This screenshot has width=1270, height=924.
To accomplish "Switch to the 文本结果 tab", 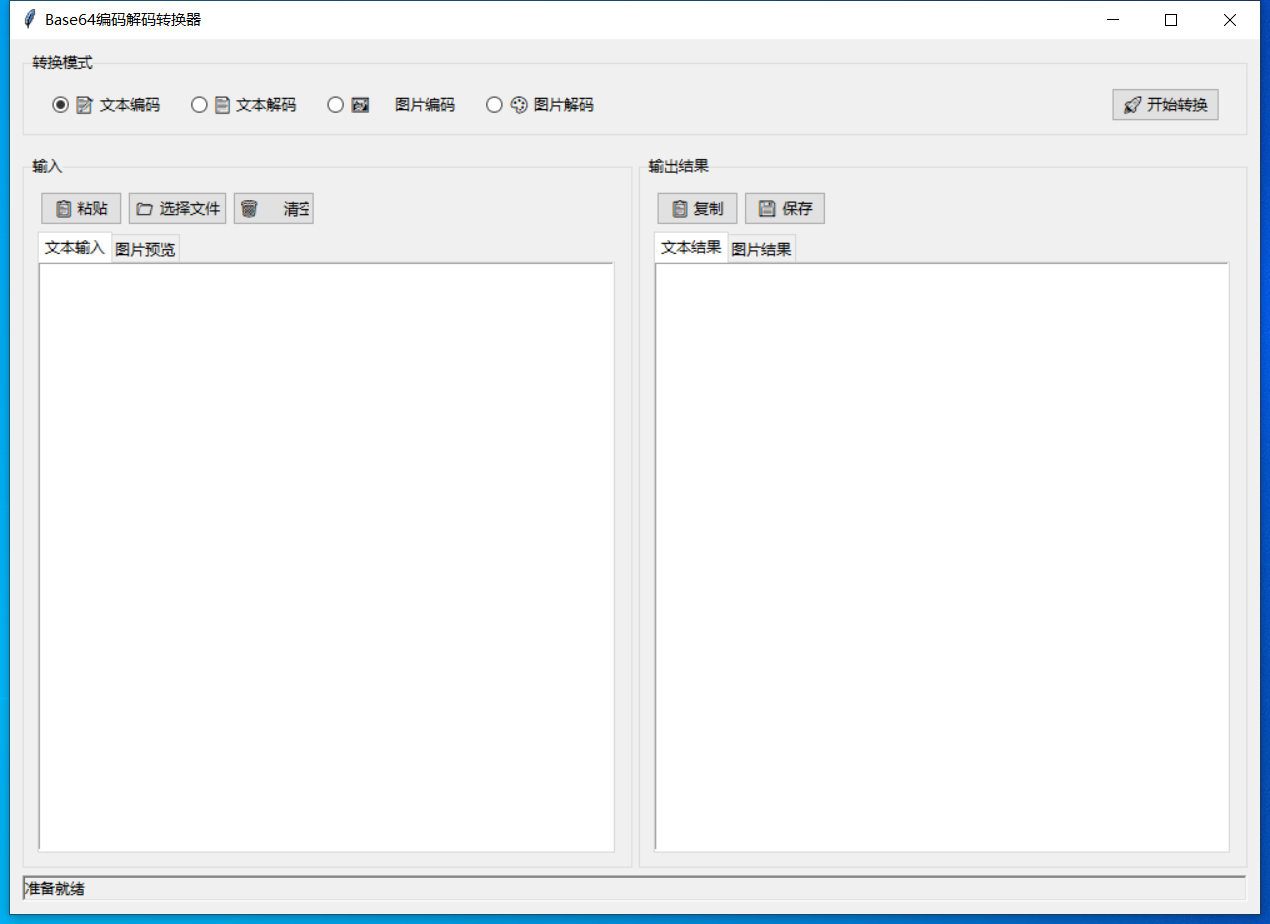I will pos(691,248).
